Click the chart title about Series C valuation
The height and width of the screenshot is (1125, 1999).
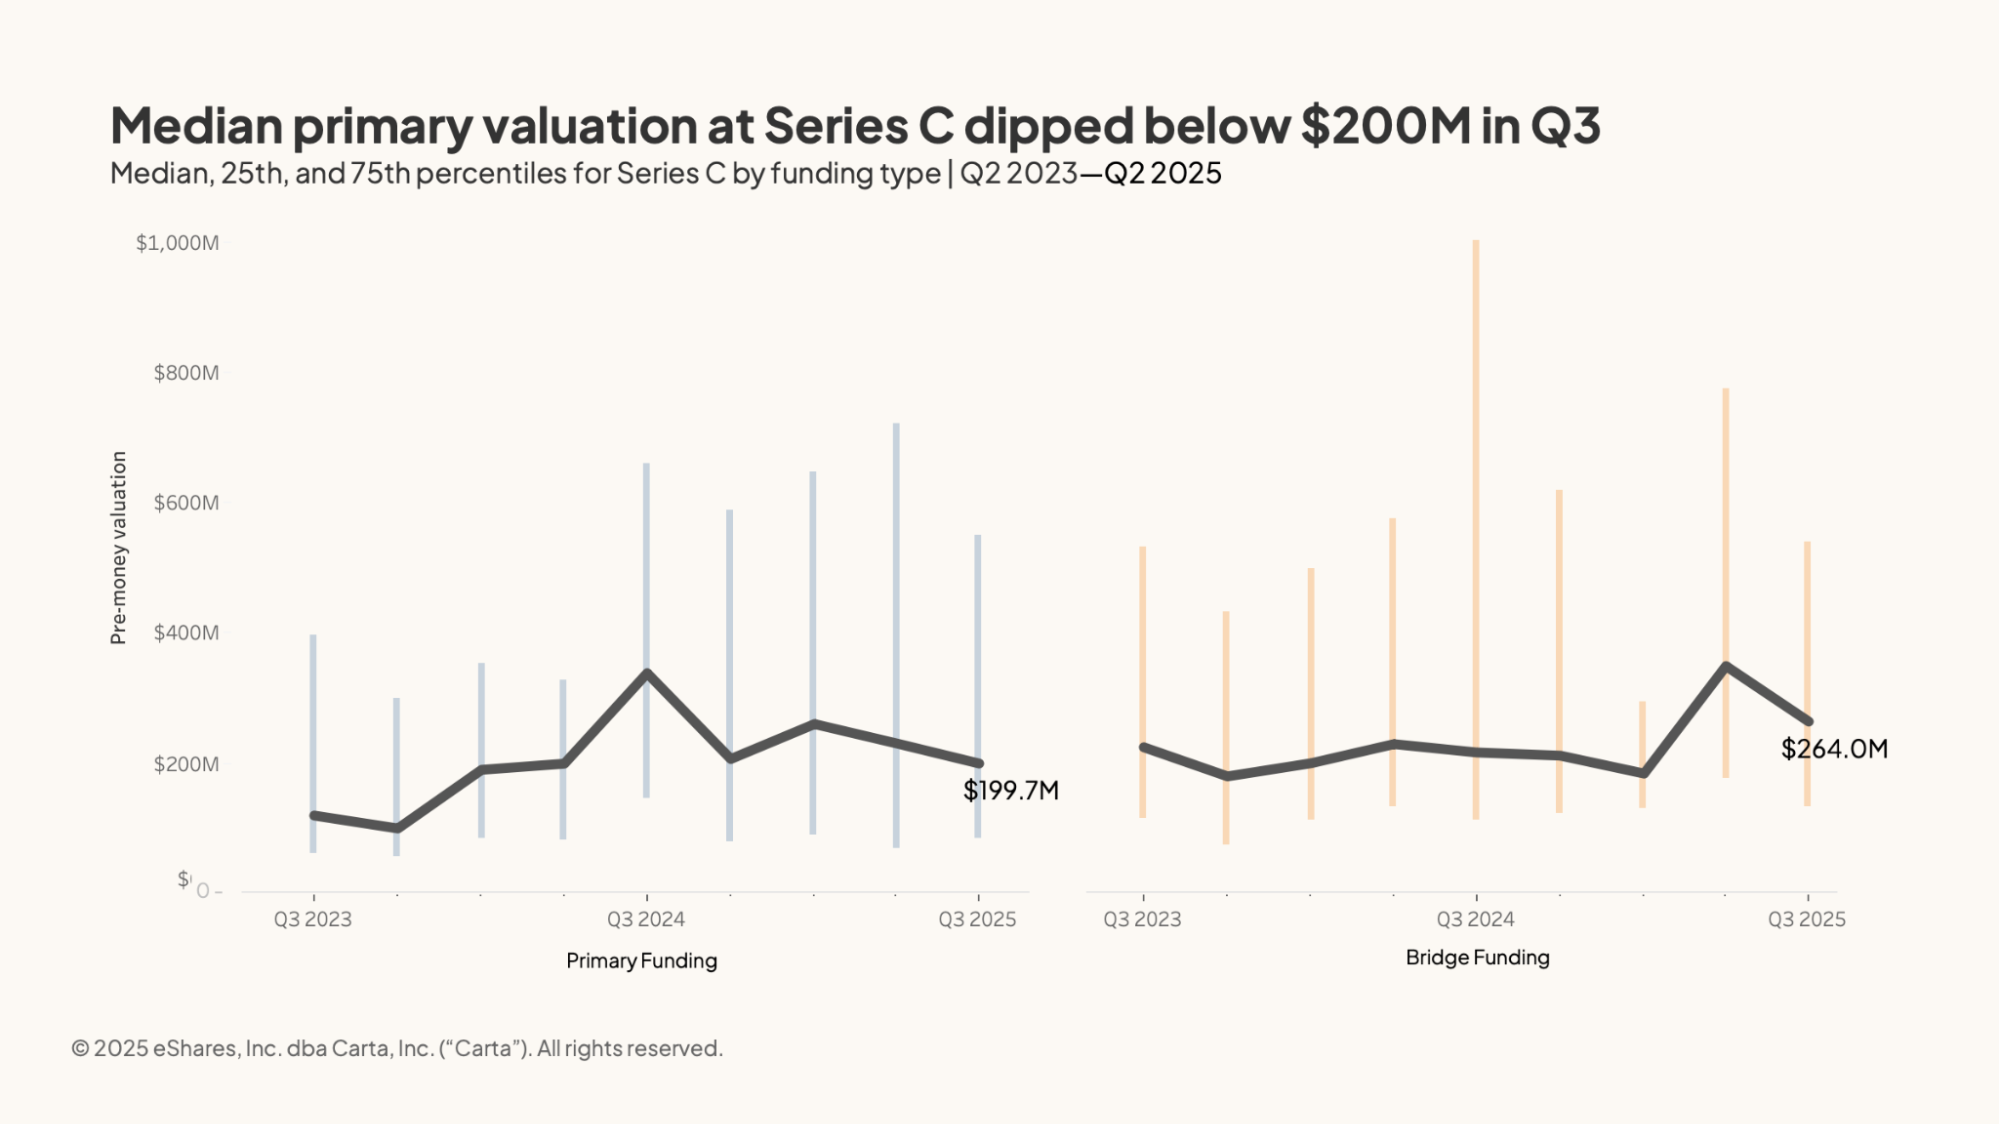(855, 126)
